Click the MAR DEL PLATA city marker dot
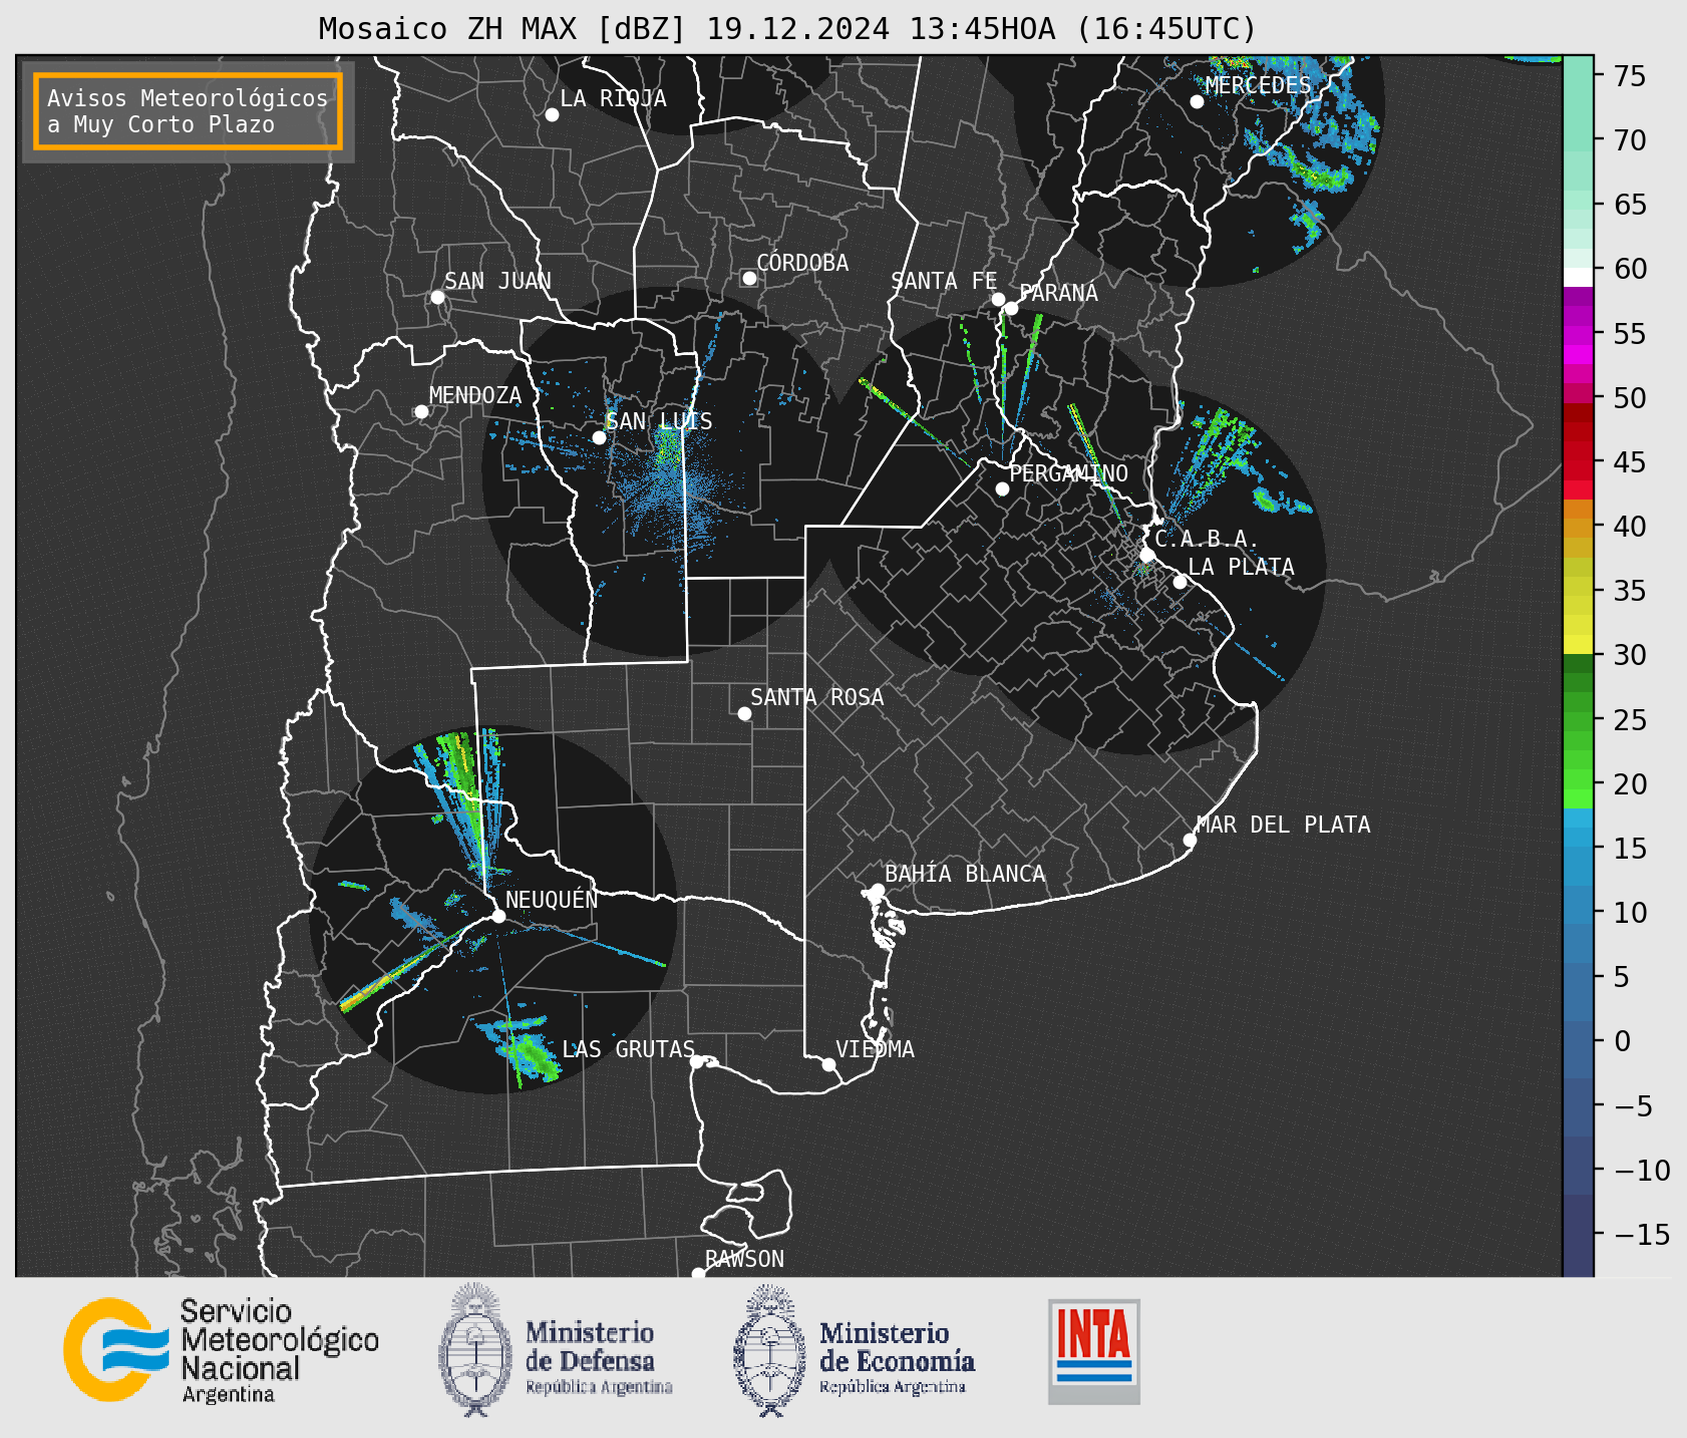 [1190, 840]
